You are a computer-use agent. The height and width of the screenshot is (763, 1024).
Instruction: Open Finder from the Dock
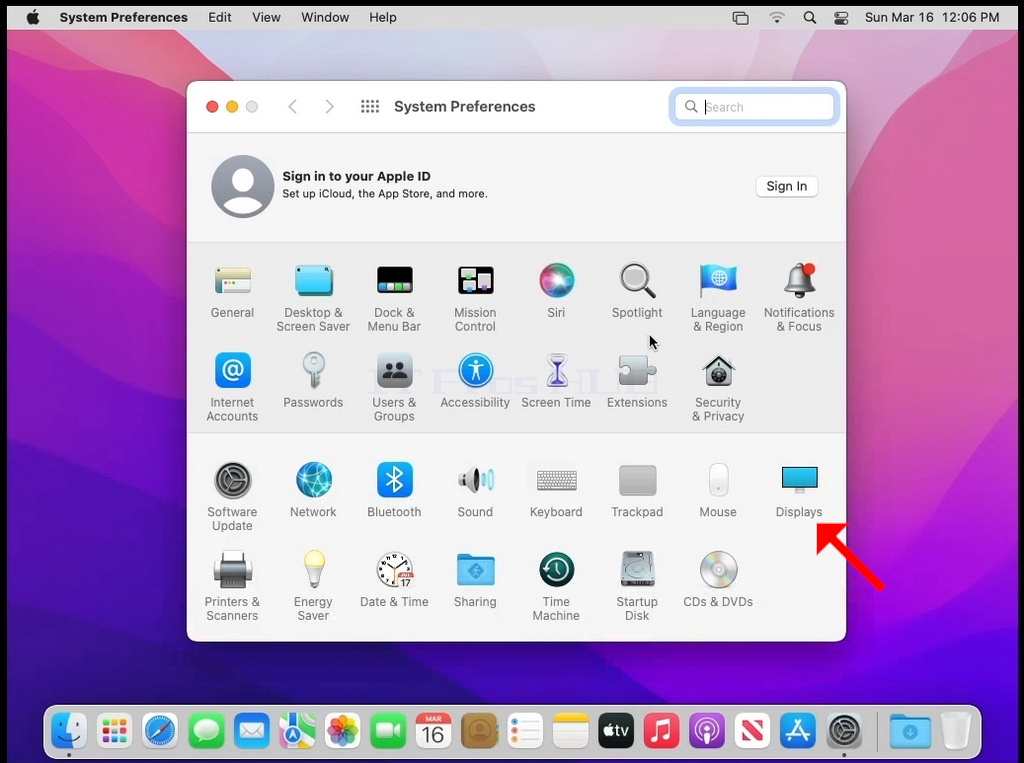point(69,730)
